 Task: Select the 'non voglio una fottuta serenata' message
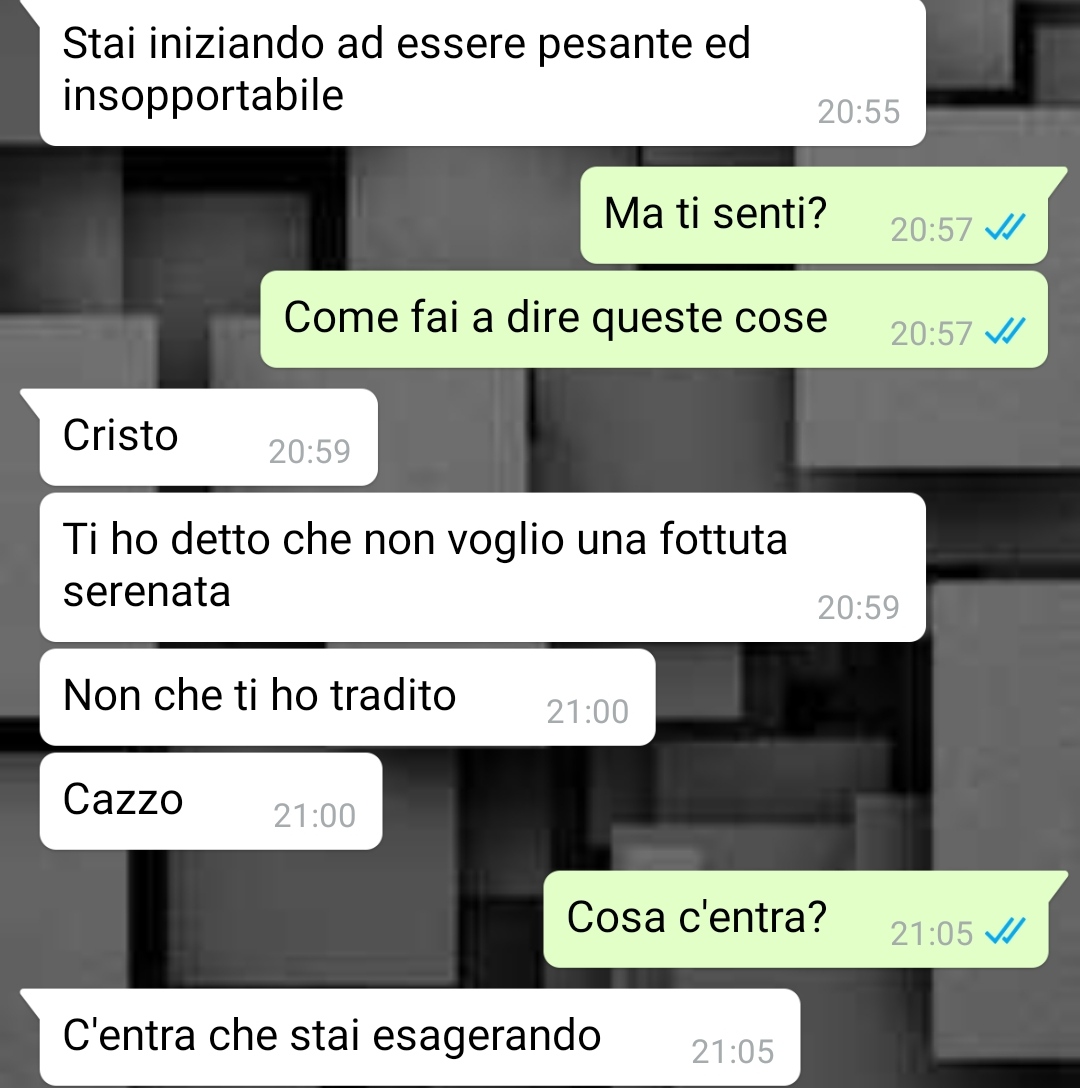482,567
